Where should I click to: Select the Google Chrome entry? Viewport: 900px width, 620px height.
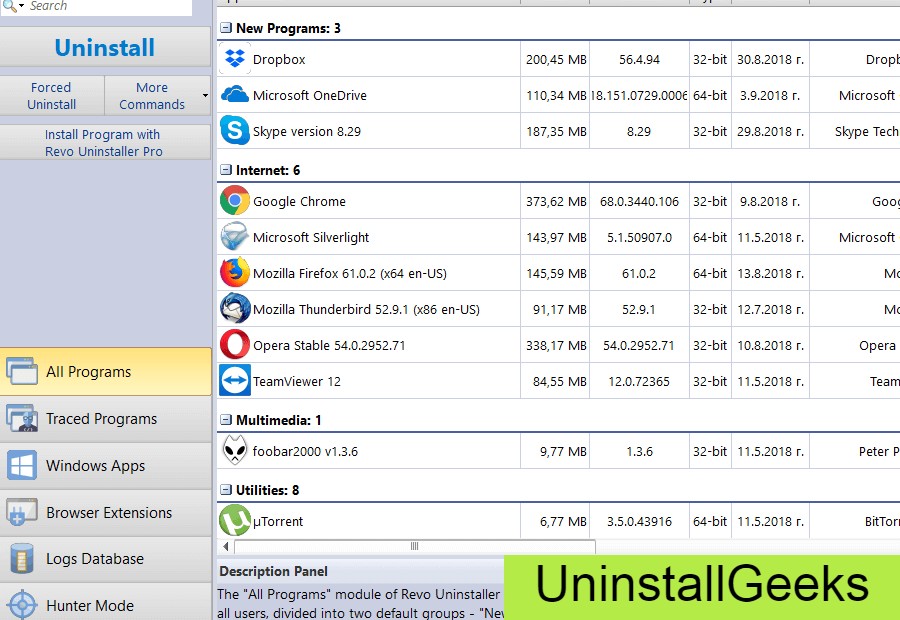click(299, 202)
